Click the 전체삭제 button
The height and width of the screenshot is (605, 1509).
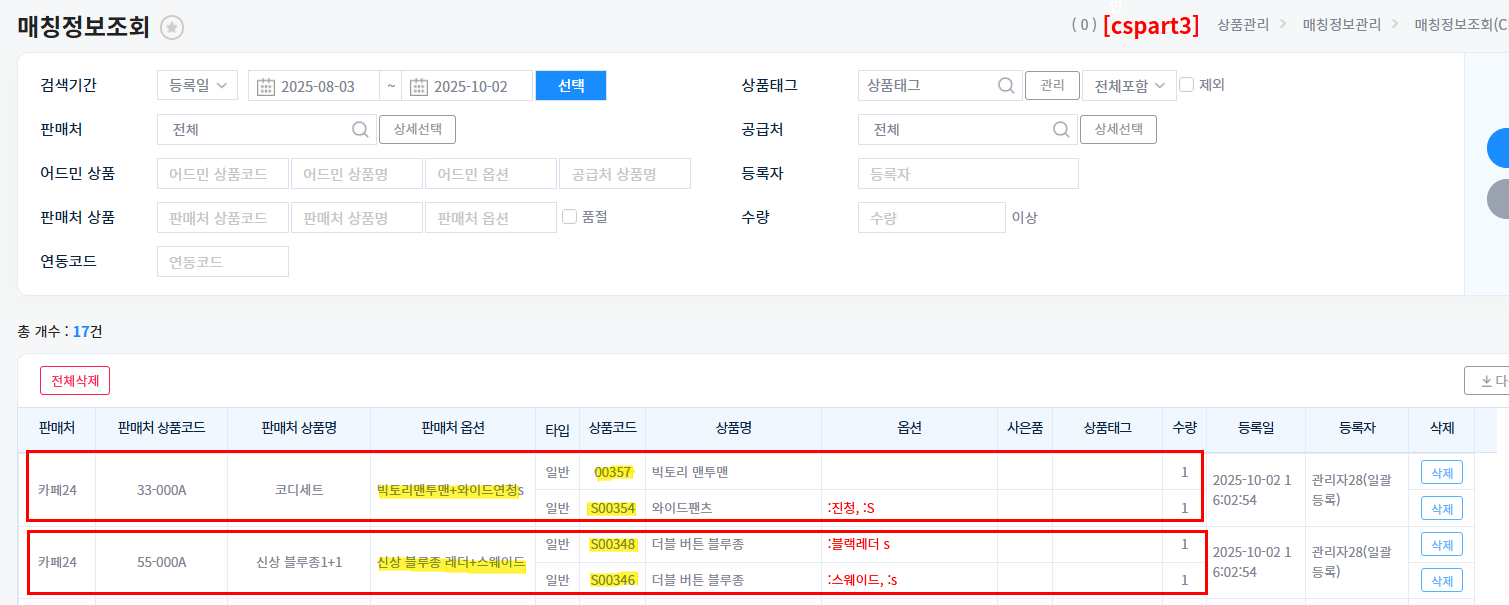pyautogui.click(x=75, y=381)
